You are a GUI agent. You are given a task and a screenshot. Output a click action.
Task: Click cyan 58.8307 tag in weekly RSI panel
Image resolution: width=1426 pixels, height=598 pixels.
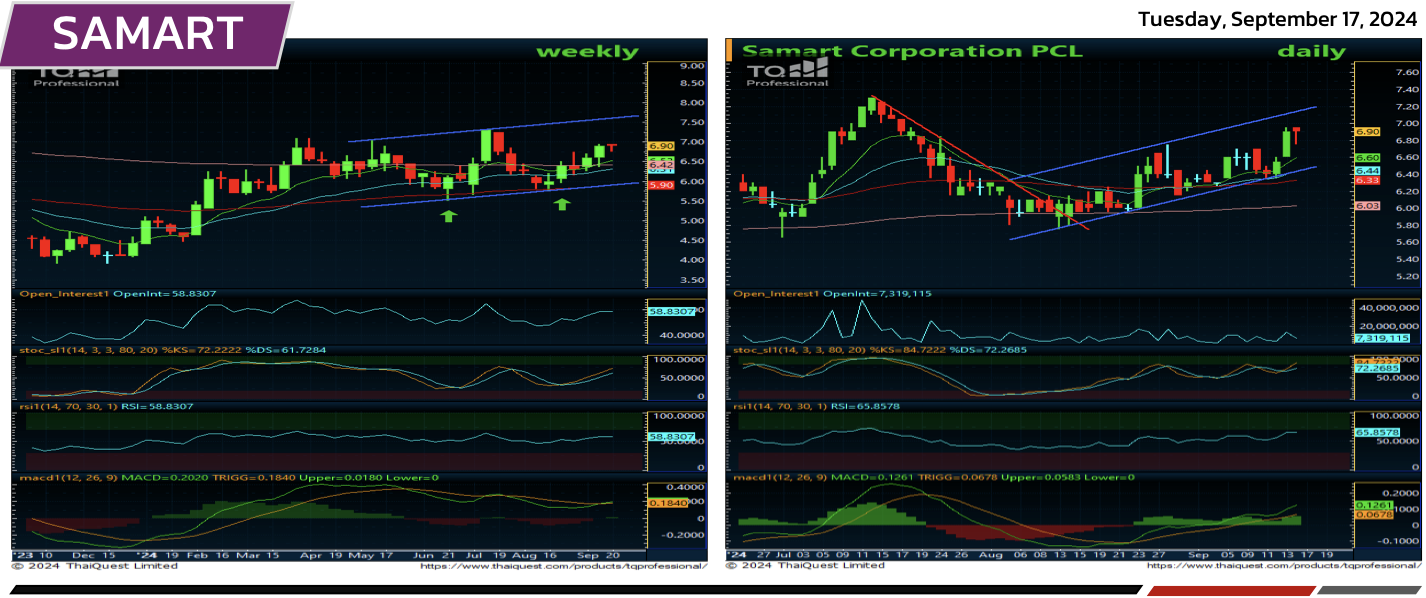(x=671, y=437)
